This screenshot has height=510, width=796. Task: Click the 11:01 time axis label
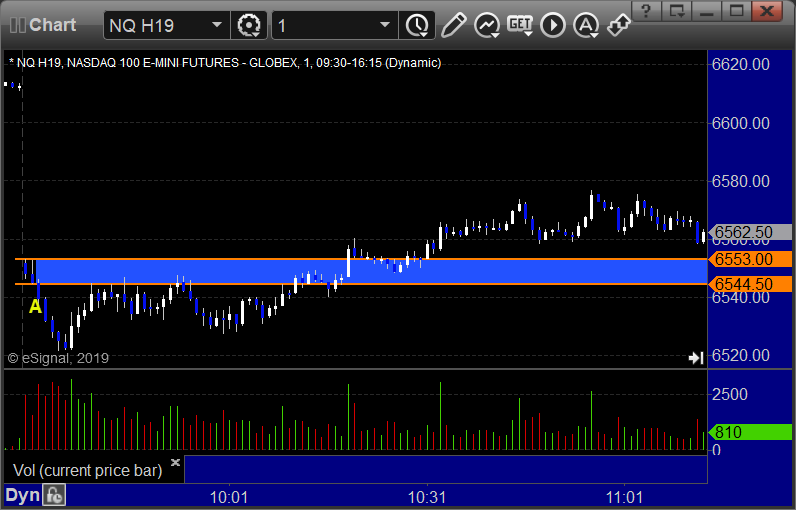tap(624, 497)
